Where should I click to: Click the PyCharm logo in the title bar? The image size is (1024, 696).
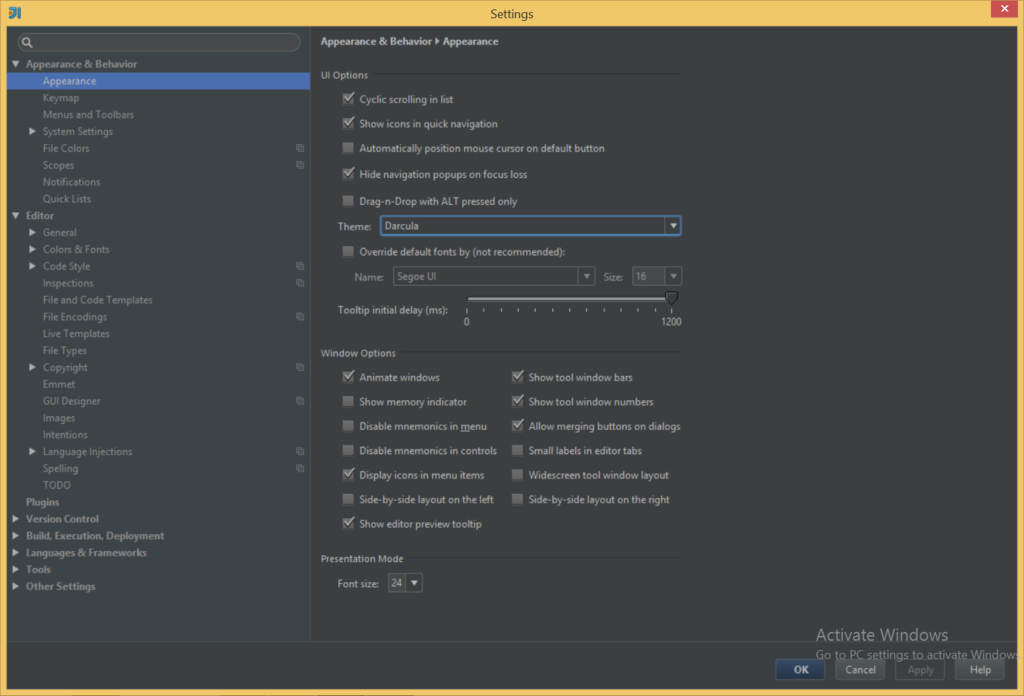point(13,13)
